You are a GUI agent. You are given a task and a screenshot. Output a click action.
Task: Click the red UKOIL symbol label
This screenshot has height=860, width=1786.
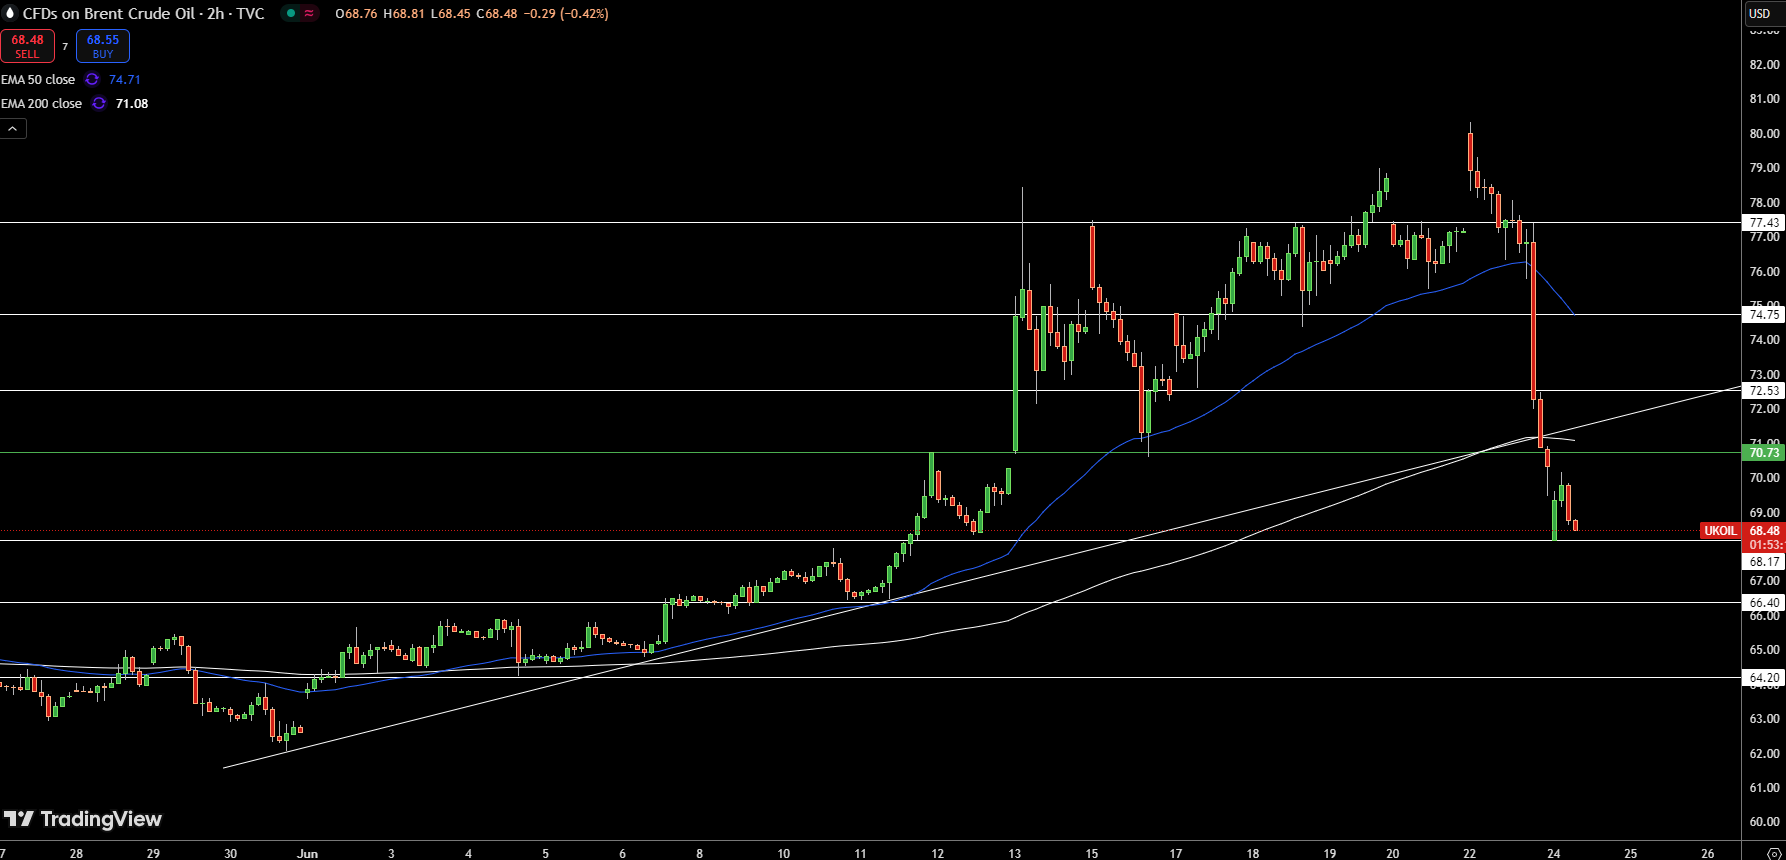point(1720,531)
